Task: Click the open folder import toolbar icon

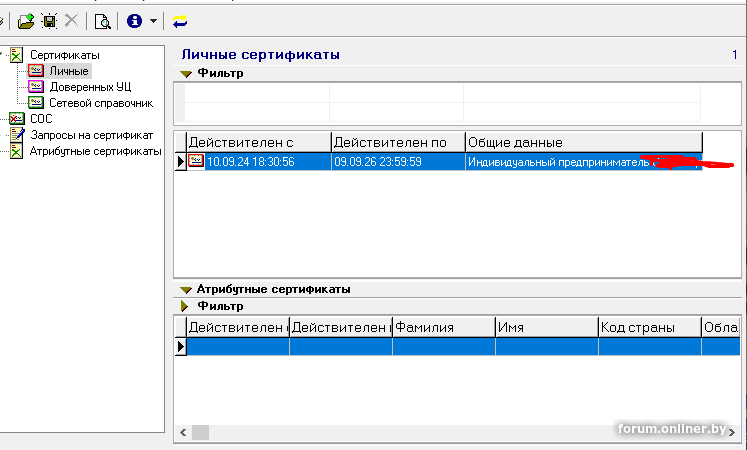Action: tap(26, 21)
